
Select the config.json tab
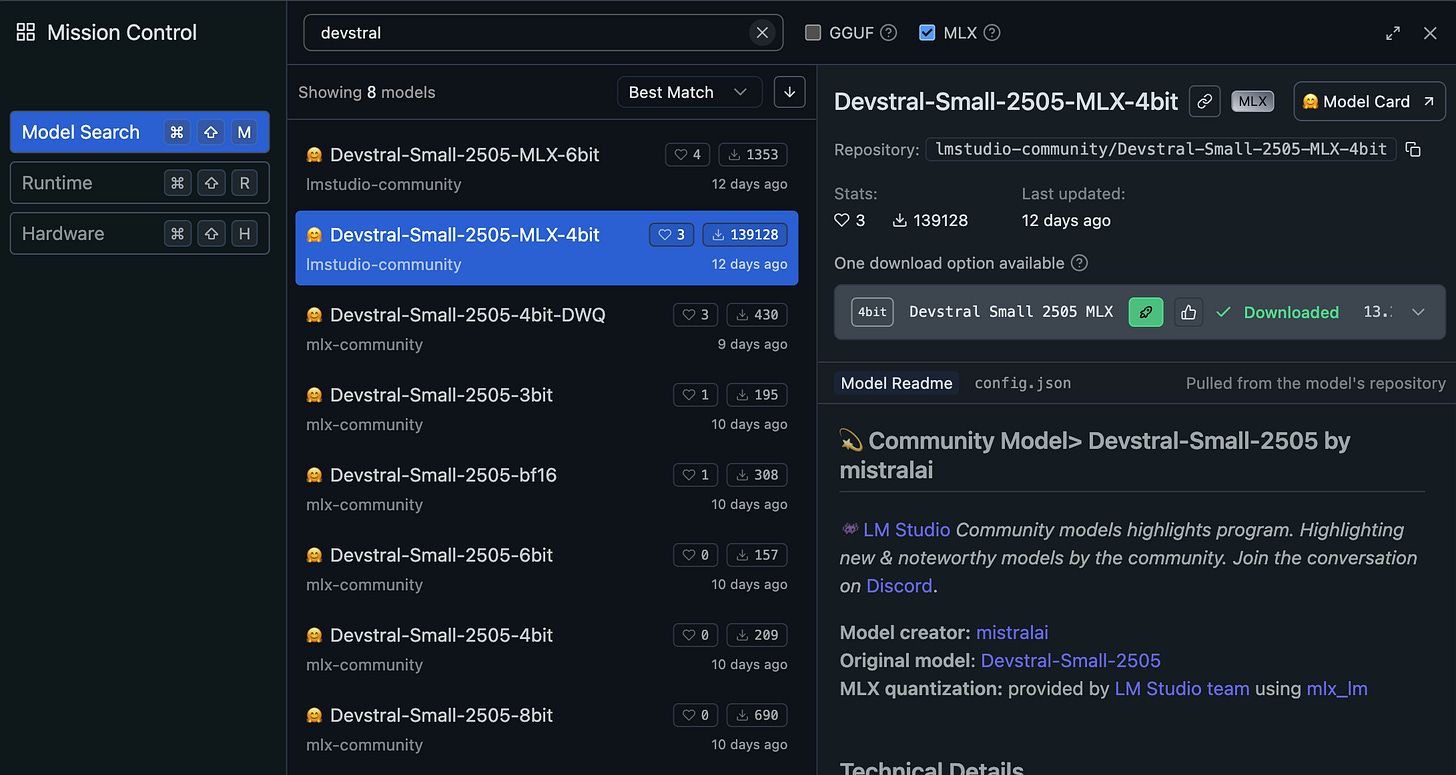(1022, 383)
